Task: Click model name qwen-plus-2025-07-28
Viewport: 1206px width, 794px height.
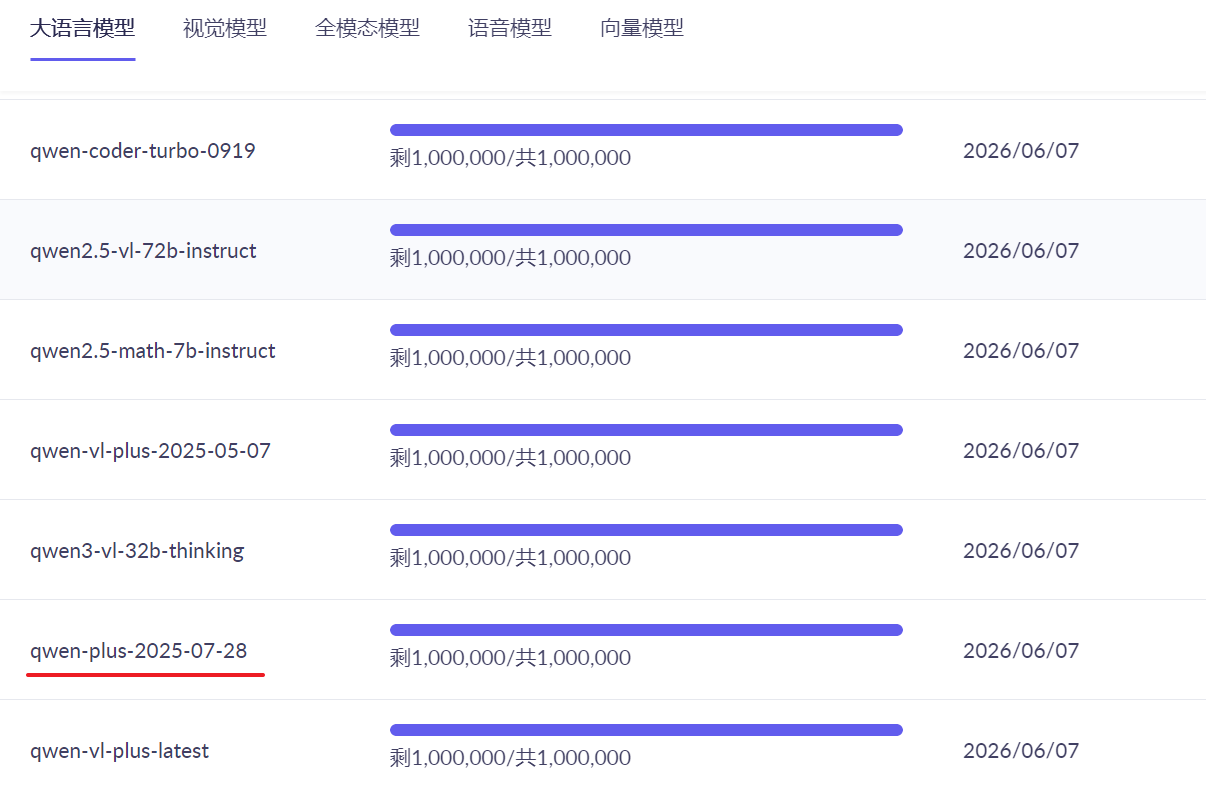Action: 139,651
